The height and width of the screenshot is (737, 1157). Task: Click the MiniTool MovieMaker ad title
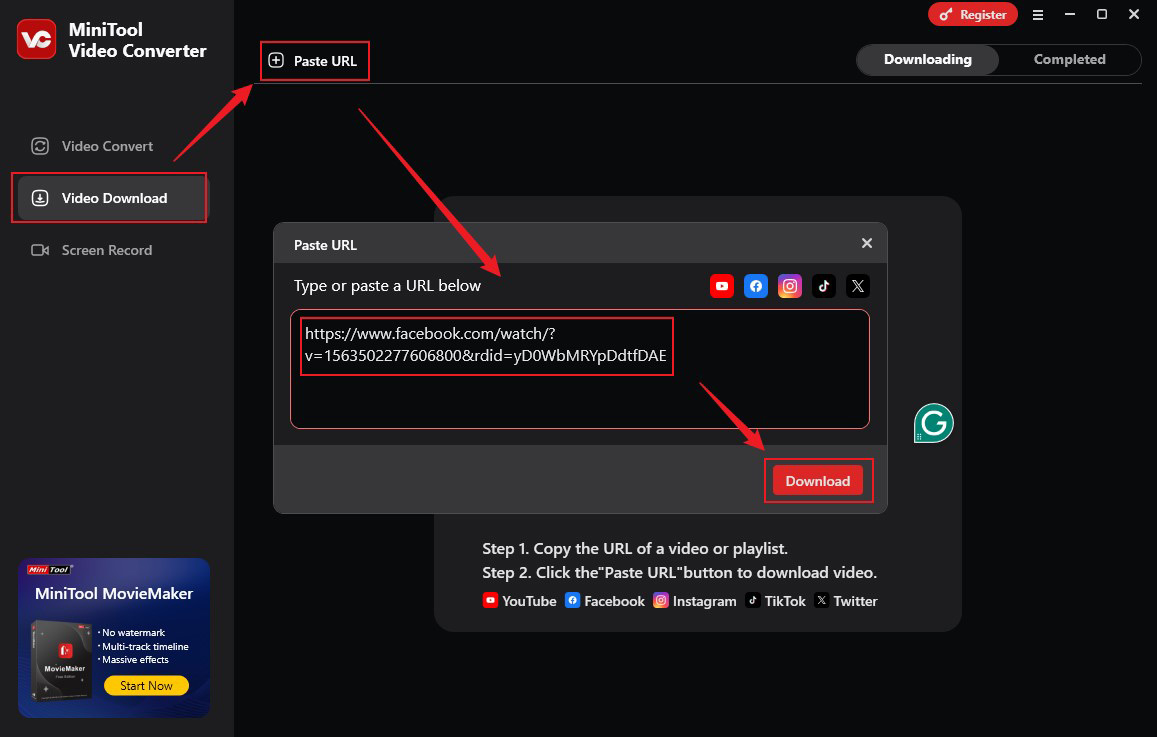114,593
